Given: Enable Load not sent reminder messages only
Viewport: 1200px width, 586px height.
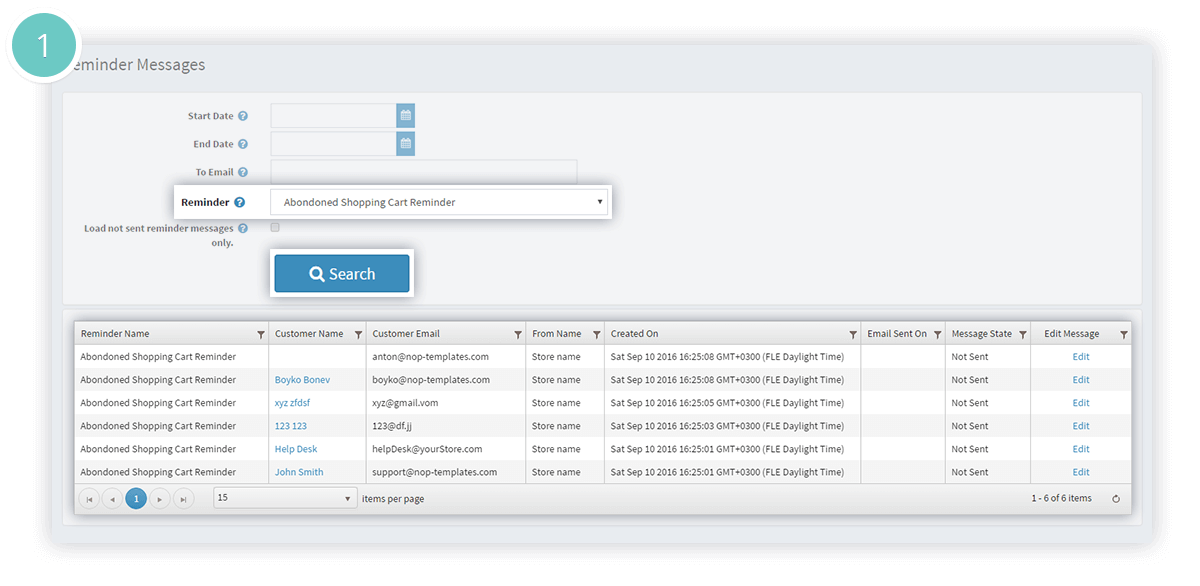Looking at the screenshot, I should [x=275, y=228].
